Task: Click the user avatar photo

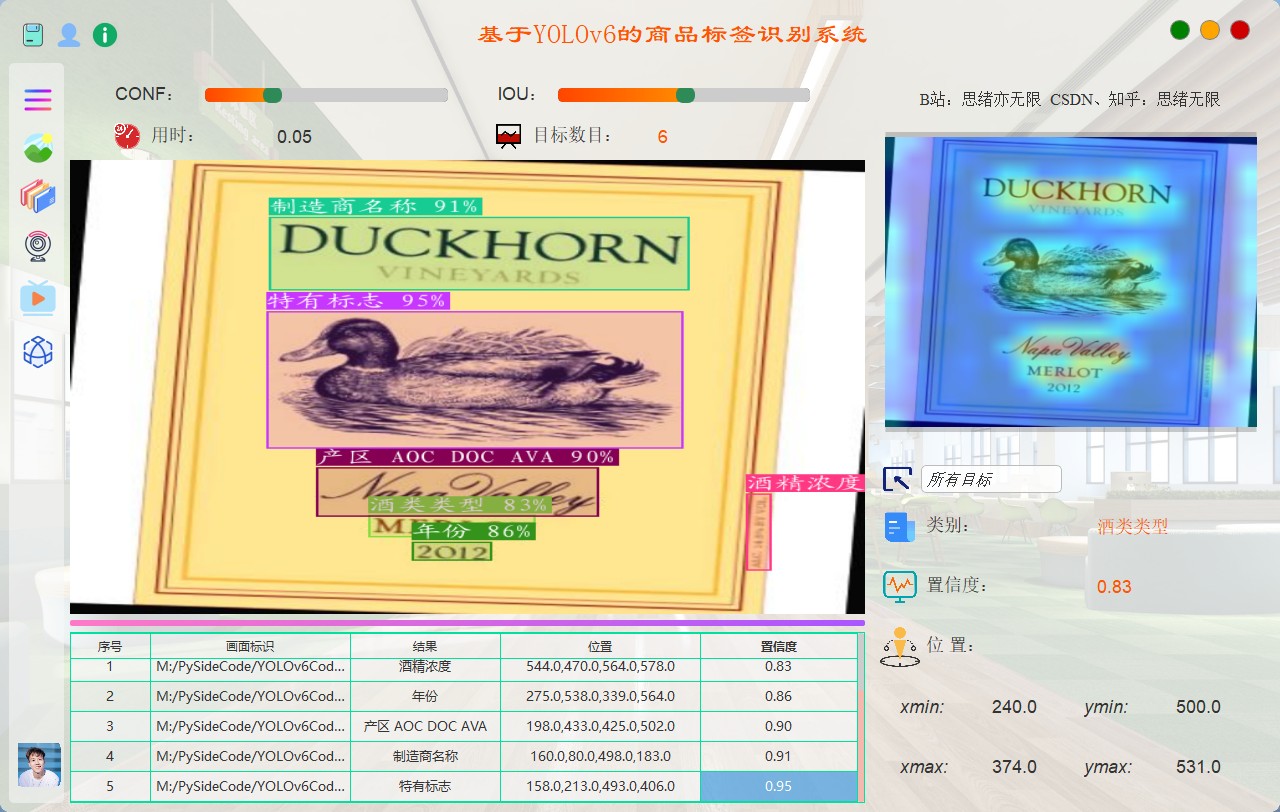Action: click(x=39, y=765)
